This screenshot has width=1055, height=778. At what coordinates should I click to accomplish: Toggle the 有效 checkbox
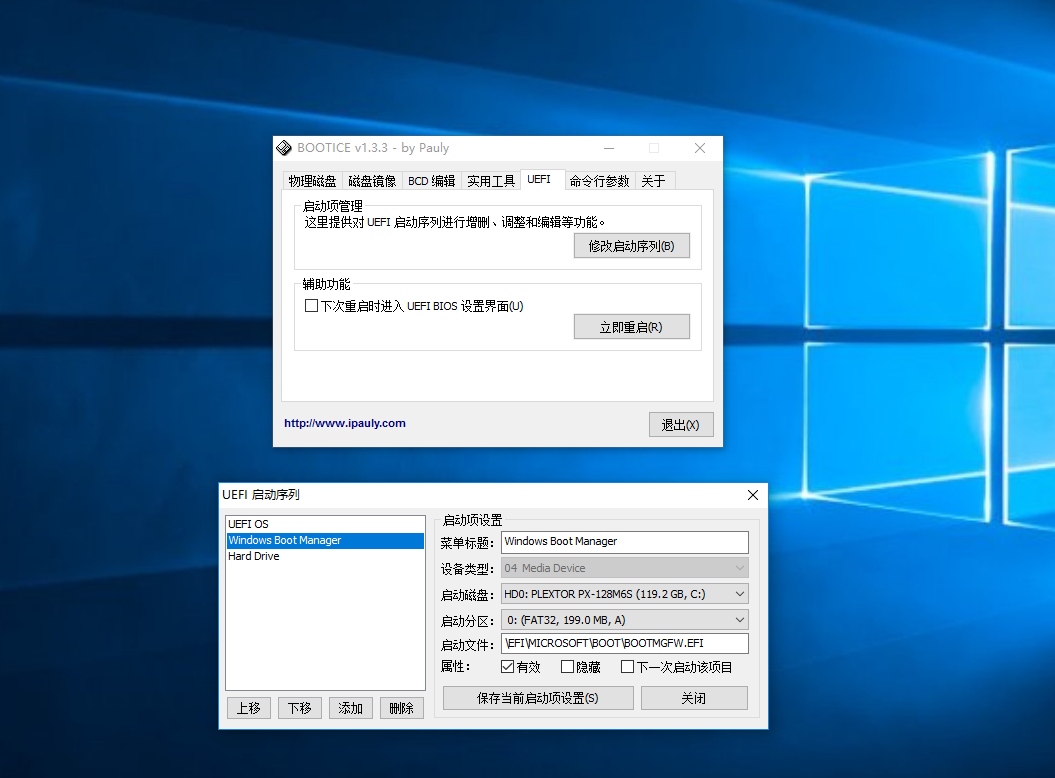pyautogui.click(x=508, y=667)
